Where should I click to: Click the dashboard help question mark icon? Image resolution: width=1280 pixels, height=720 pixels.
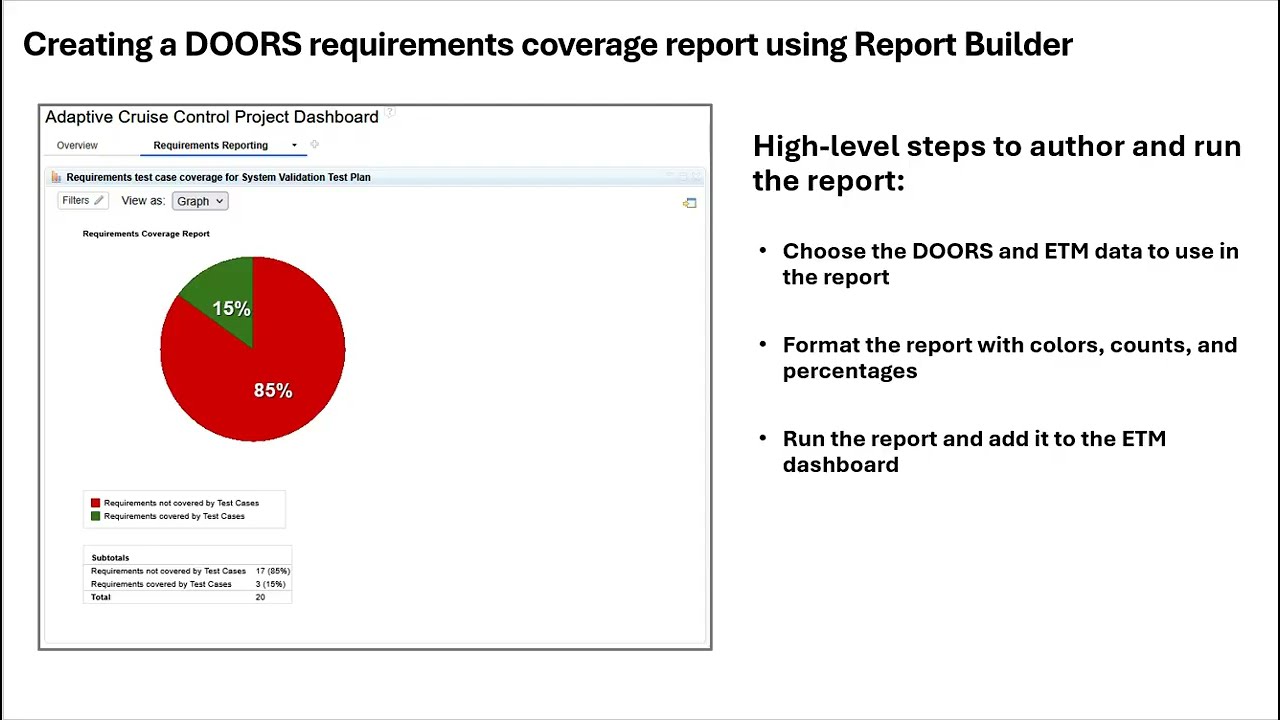(x=390, y=113)
